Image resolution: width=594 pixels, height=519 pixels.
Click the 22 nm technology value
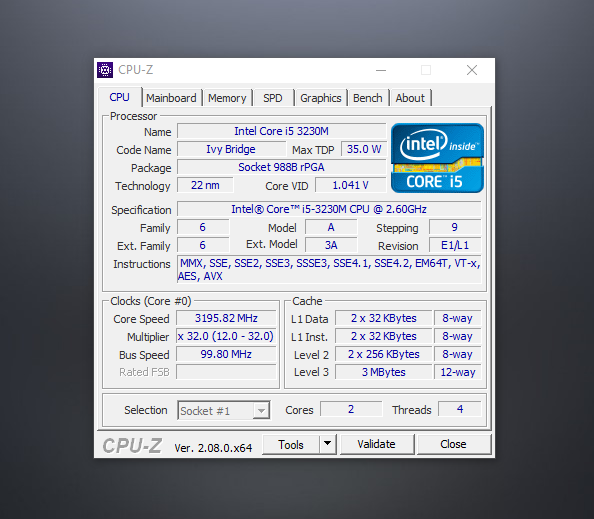205,185
